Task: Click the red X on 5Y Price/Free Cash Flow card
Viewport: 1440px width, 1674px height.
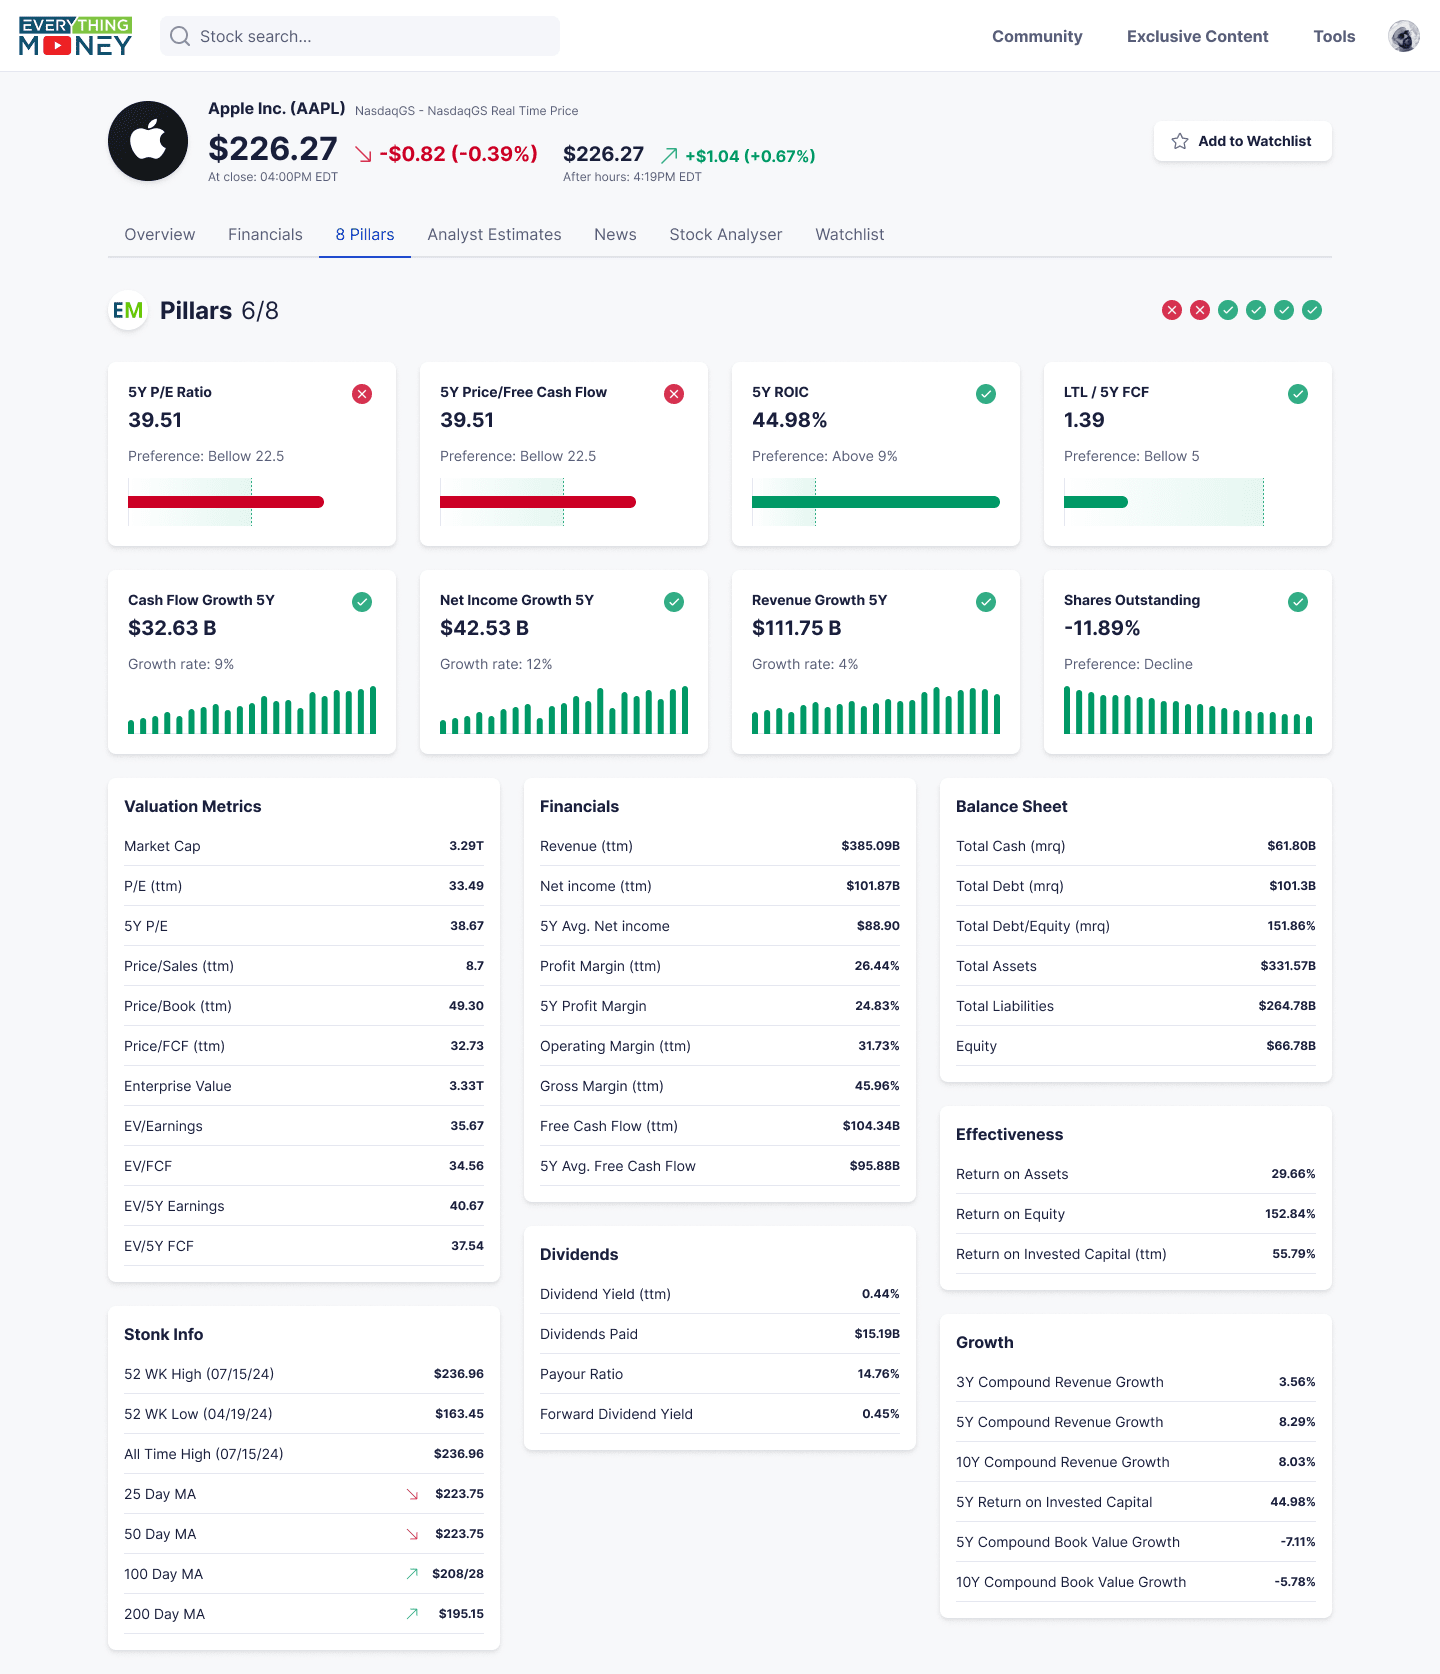Action: [x=674, y=394]
